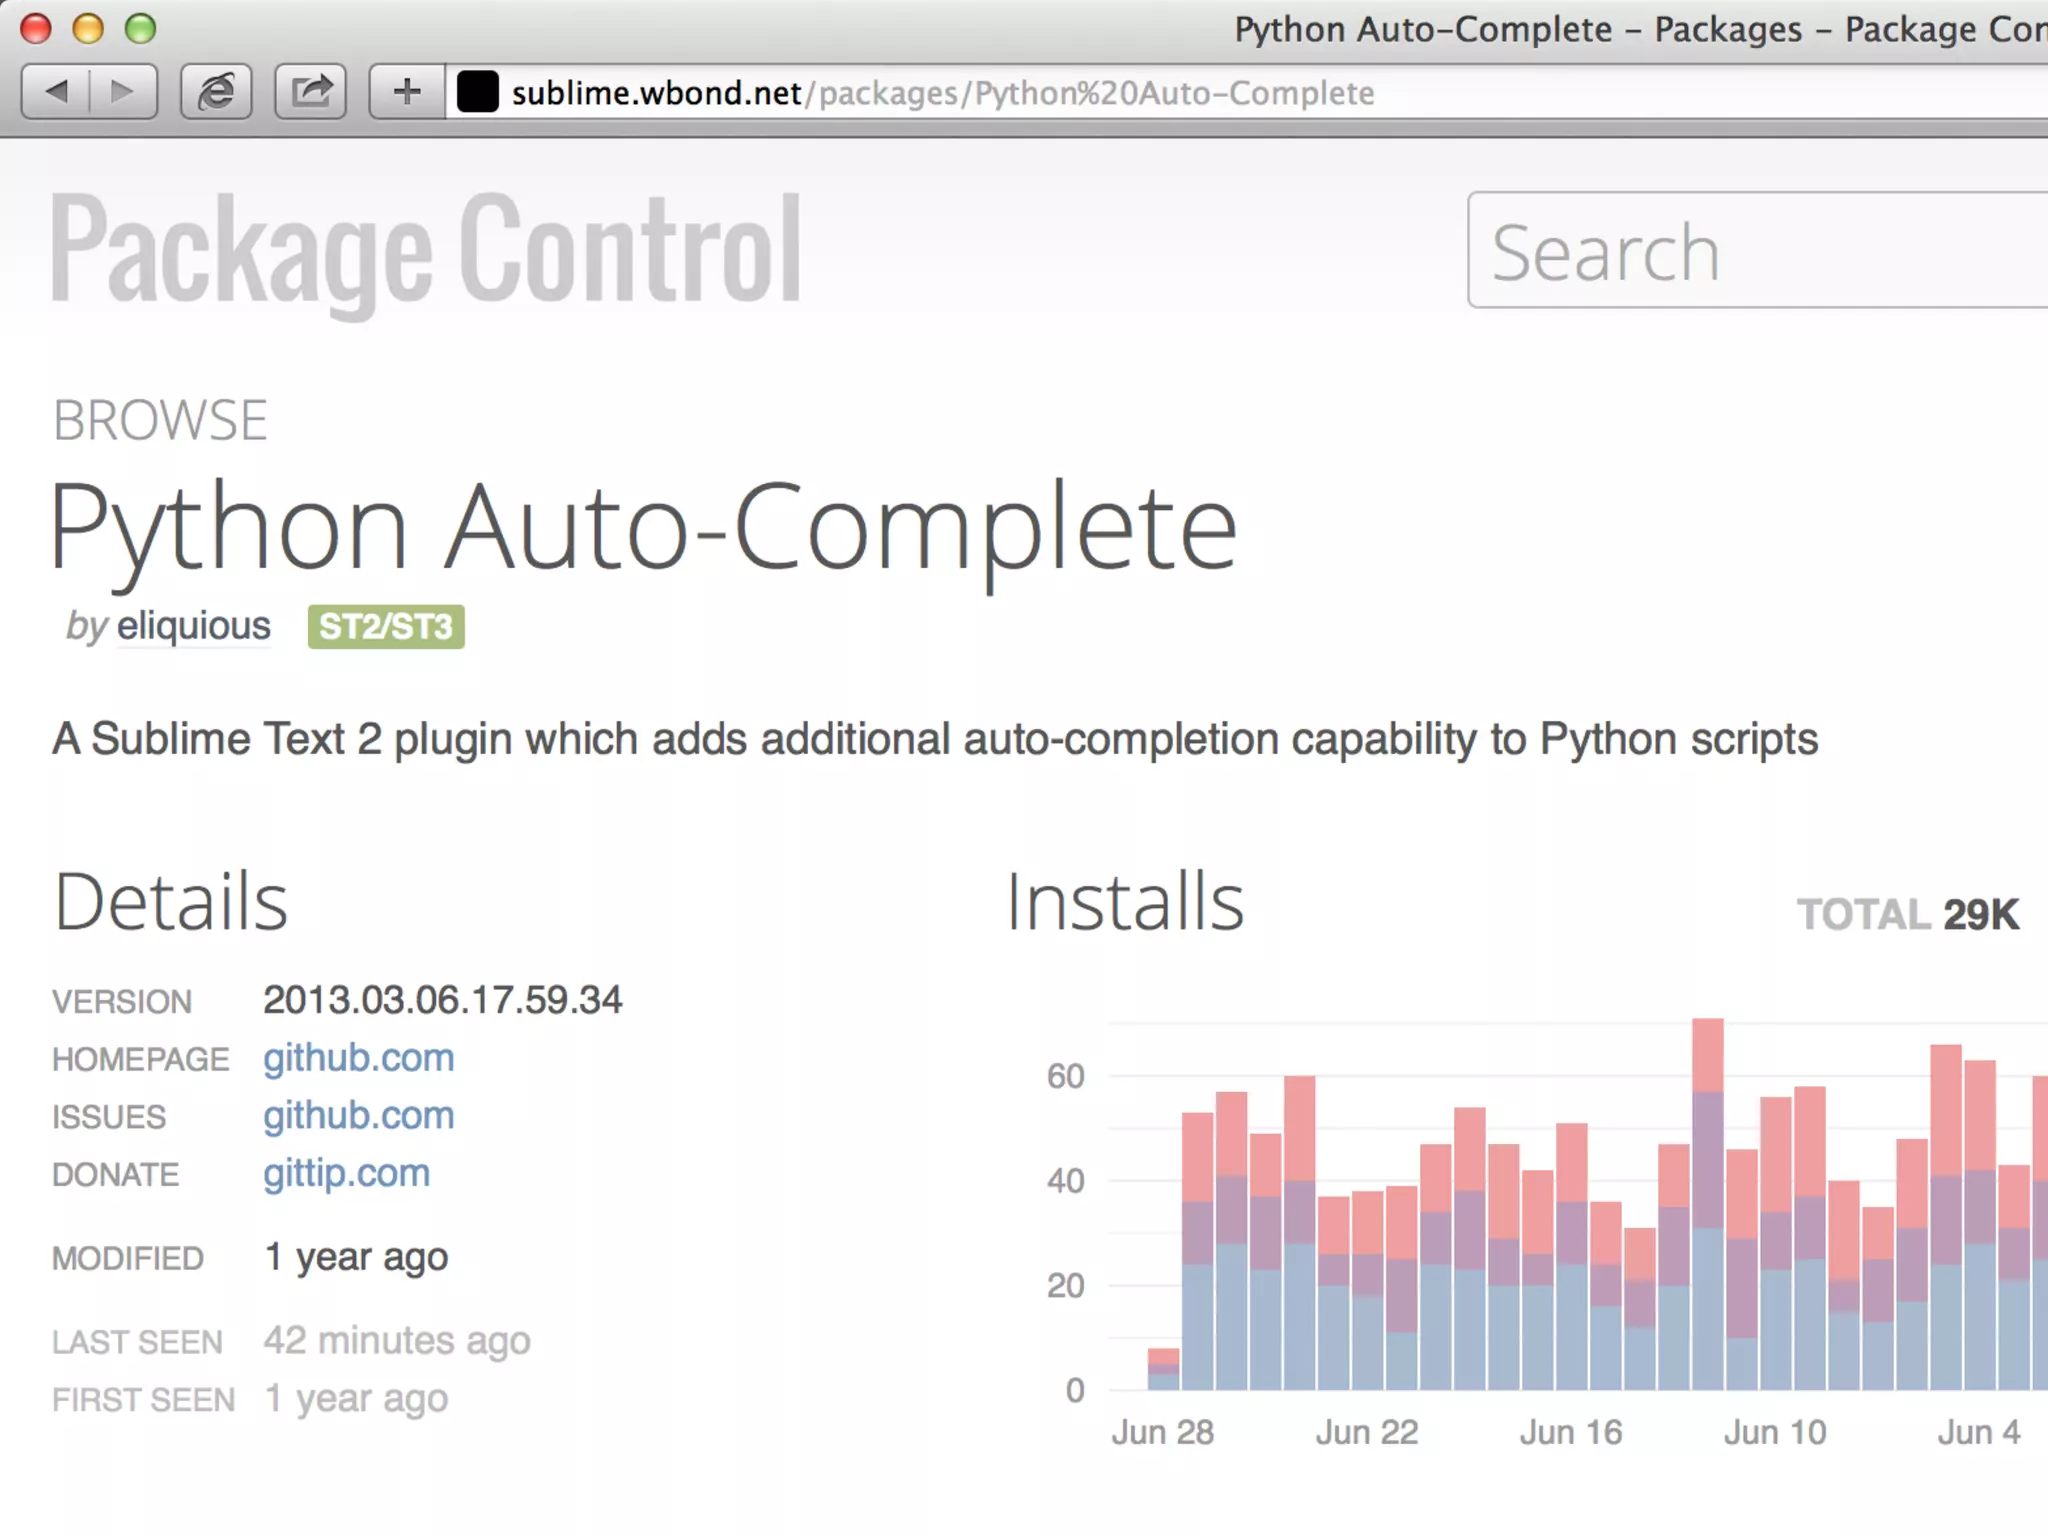The image size is (2048, 1536).
Task: Click the MODIFIED value 1 year ago
Action: [356, 1257]
